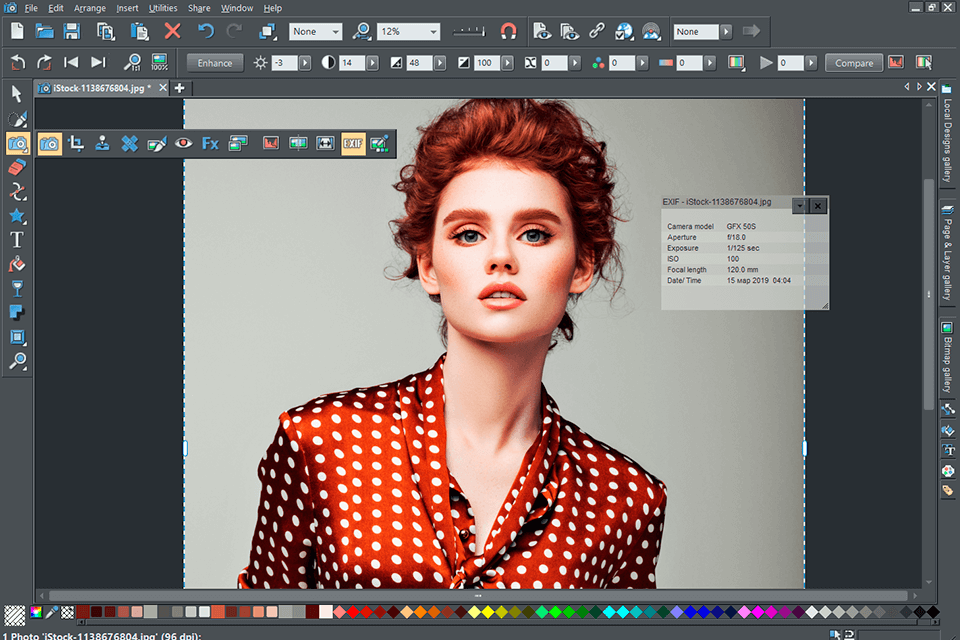Pick the yellow swatch in color line
The image size is (960, 640).
coord(488,612)
